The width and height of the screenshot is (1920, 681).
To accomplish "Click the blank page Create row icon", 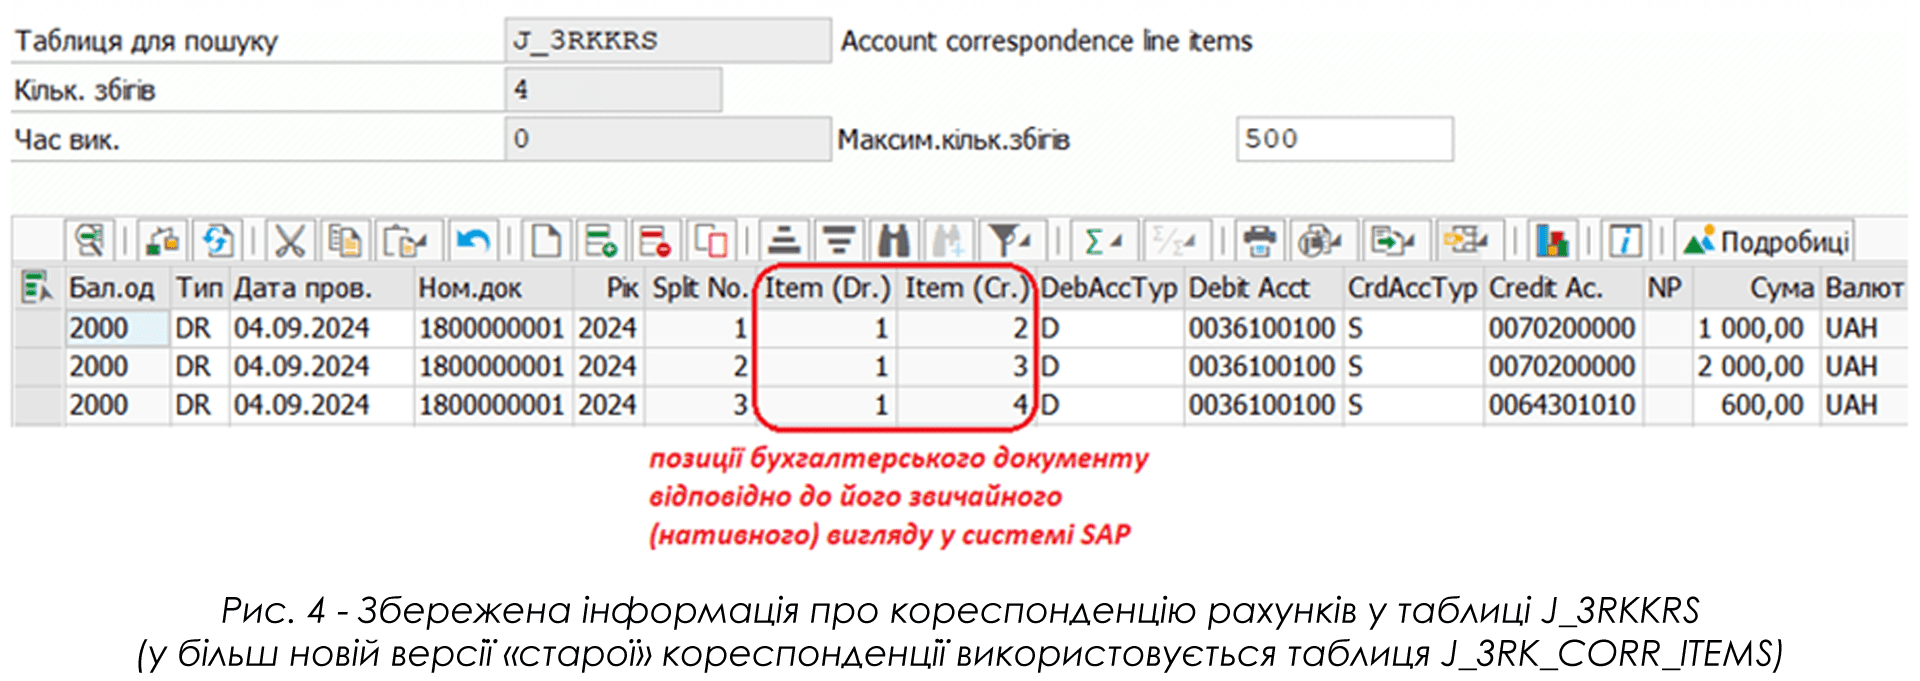I will pos(546,241).
